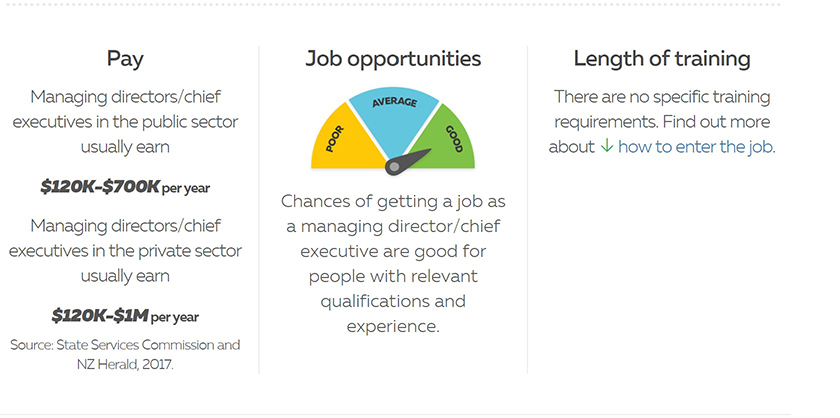
Task: Select the Job opportunities heading
Action: tap(393, 59)
